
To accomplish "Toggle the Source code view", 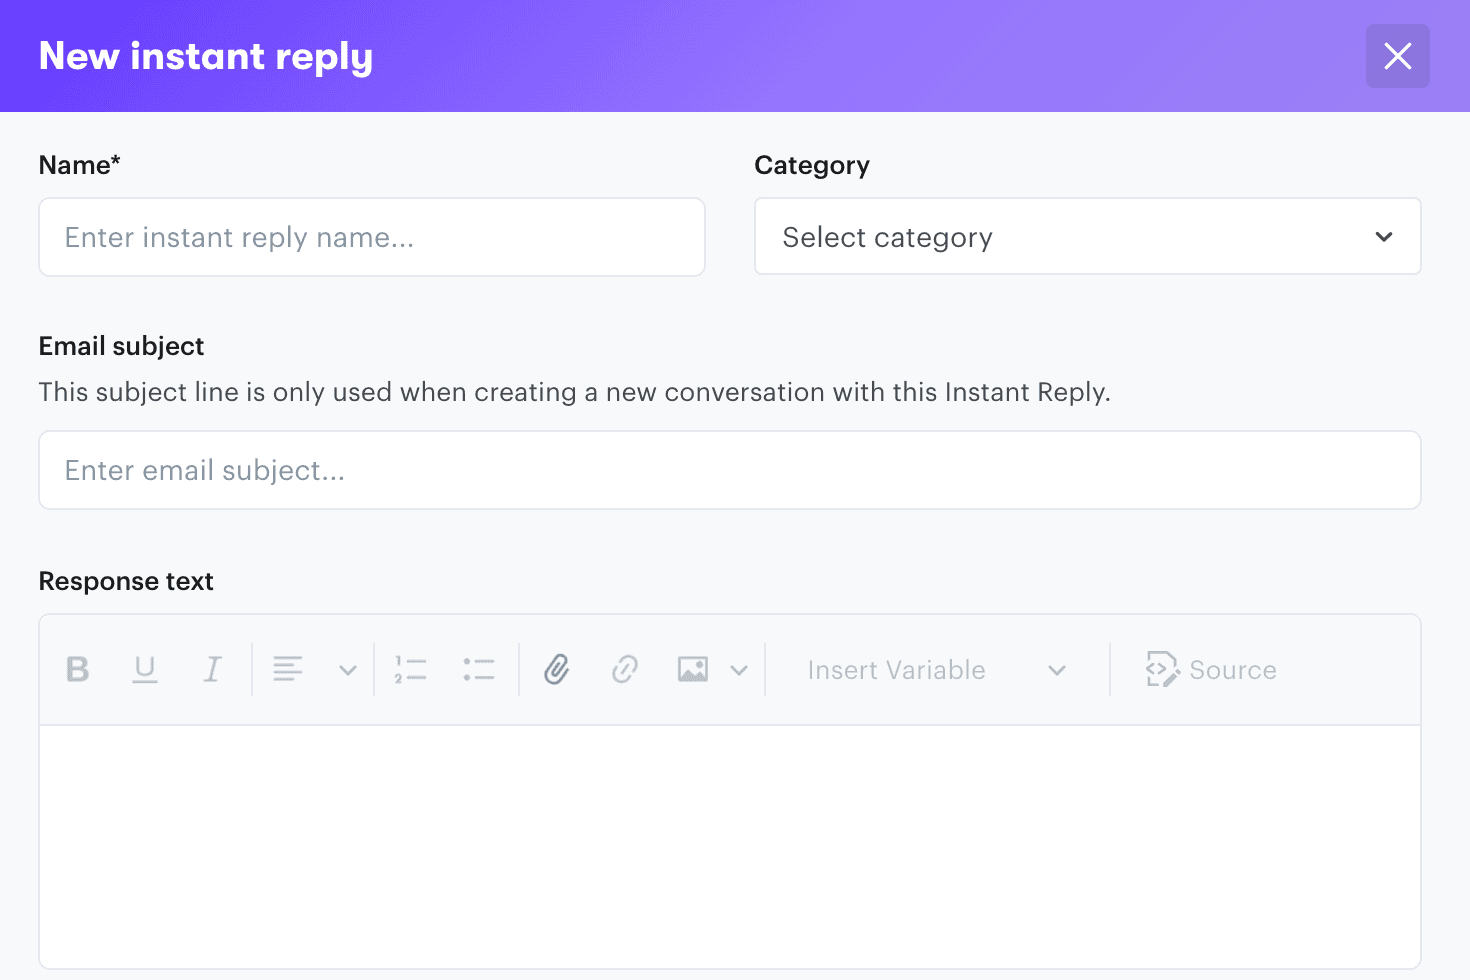I will pos(1211,669).
